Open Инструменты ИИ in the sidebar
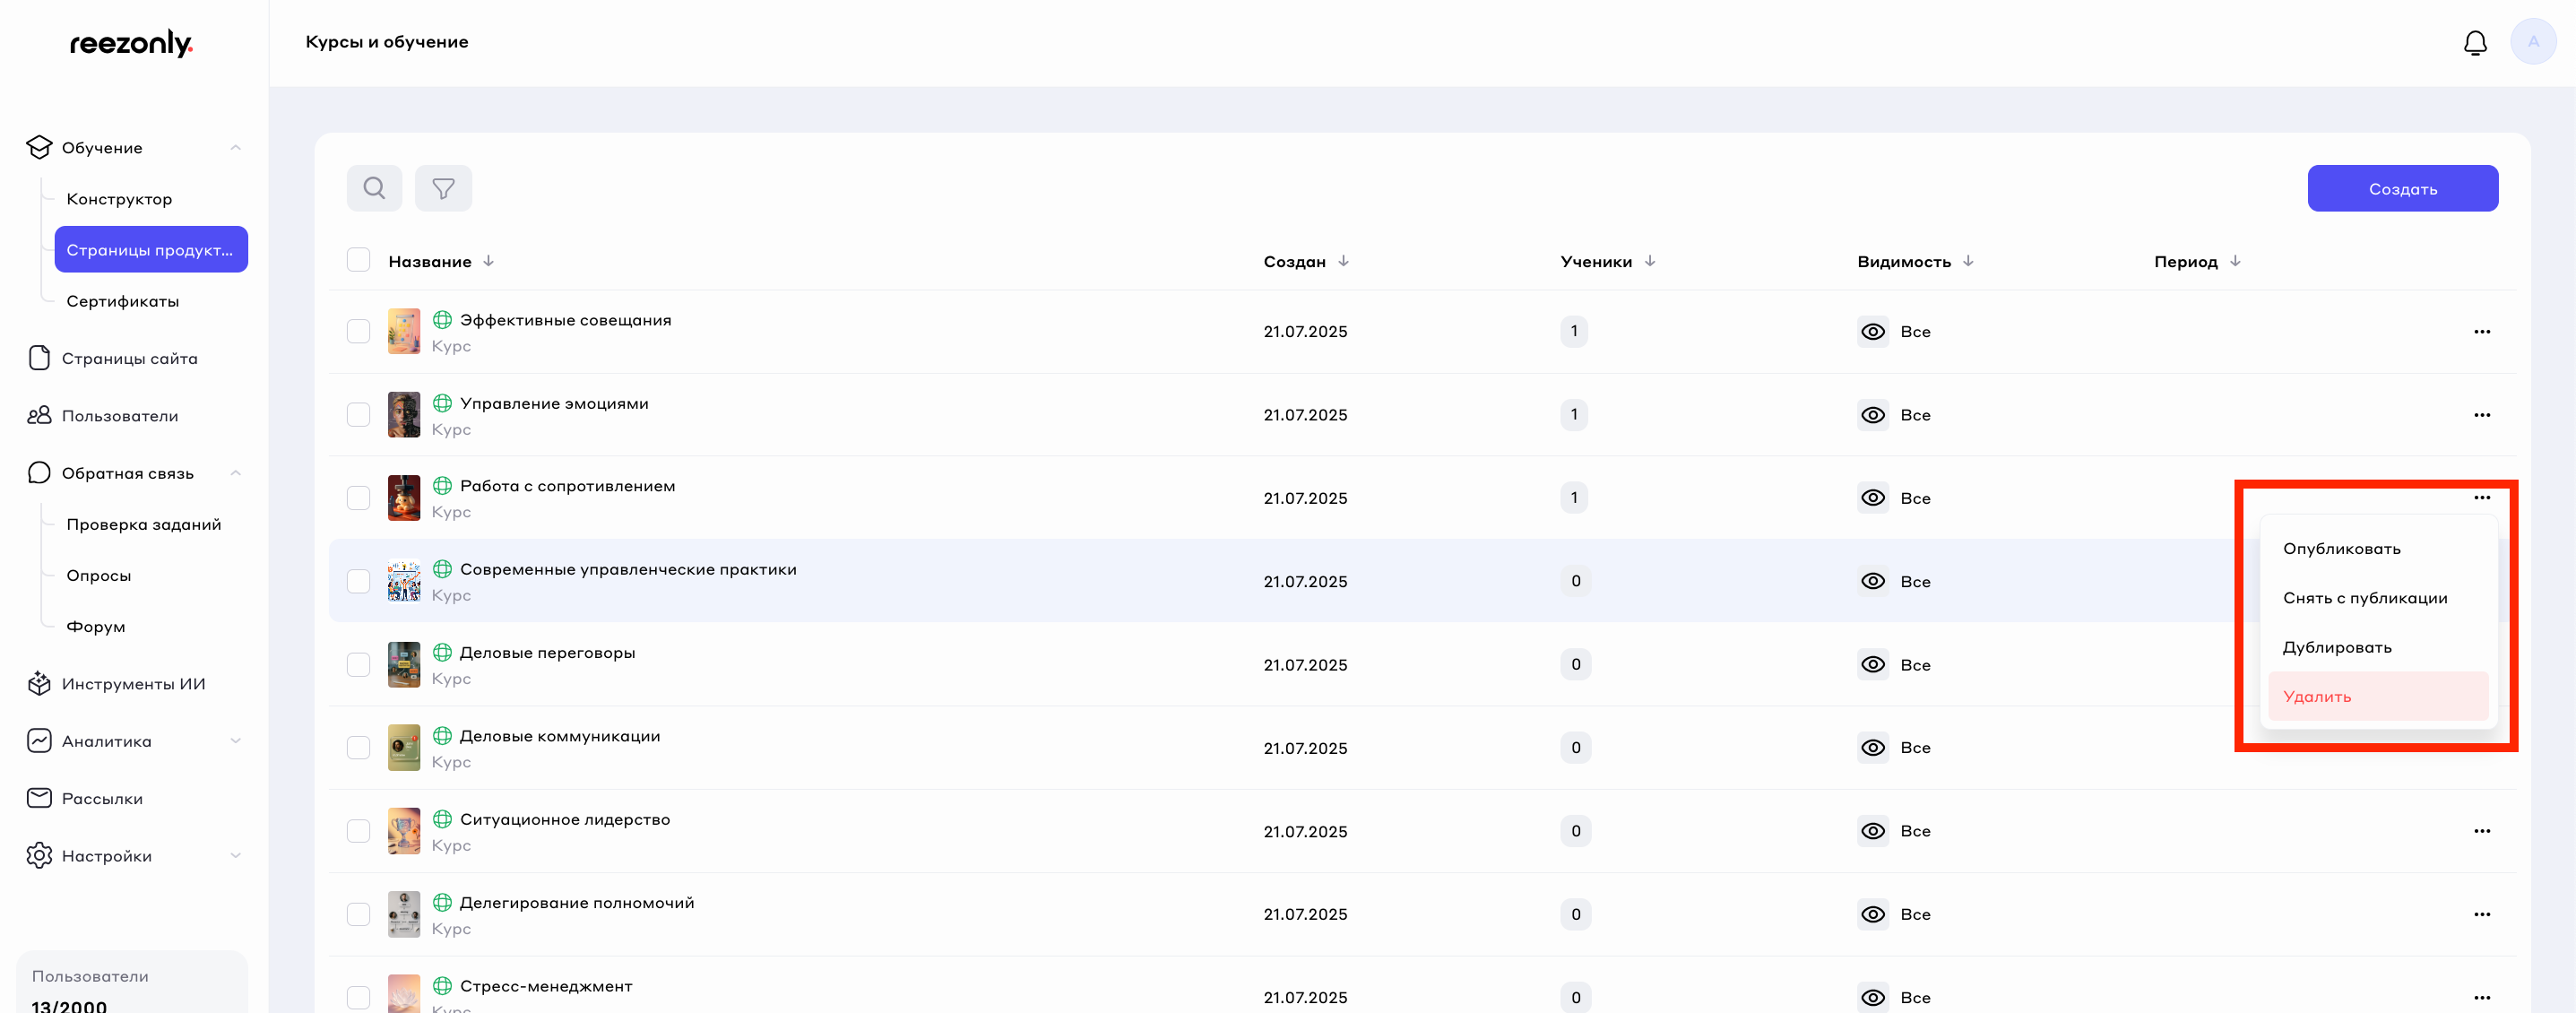Screen dimensions: 2576x1013 pos(133,684)
